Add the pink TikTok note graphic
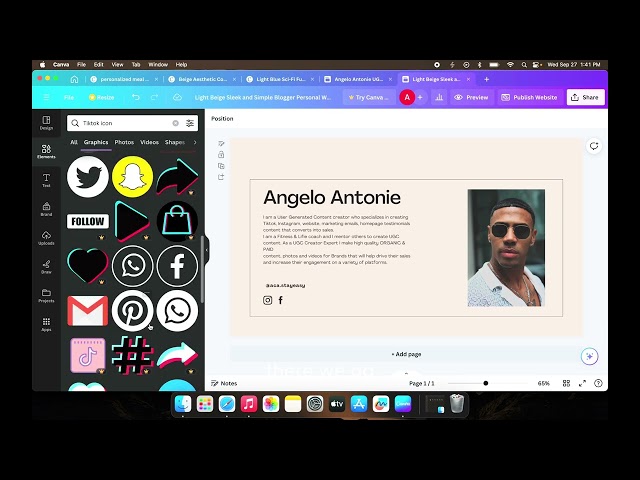This screenshot has height=480, width=640. click(87, 355)
